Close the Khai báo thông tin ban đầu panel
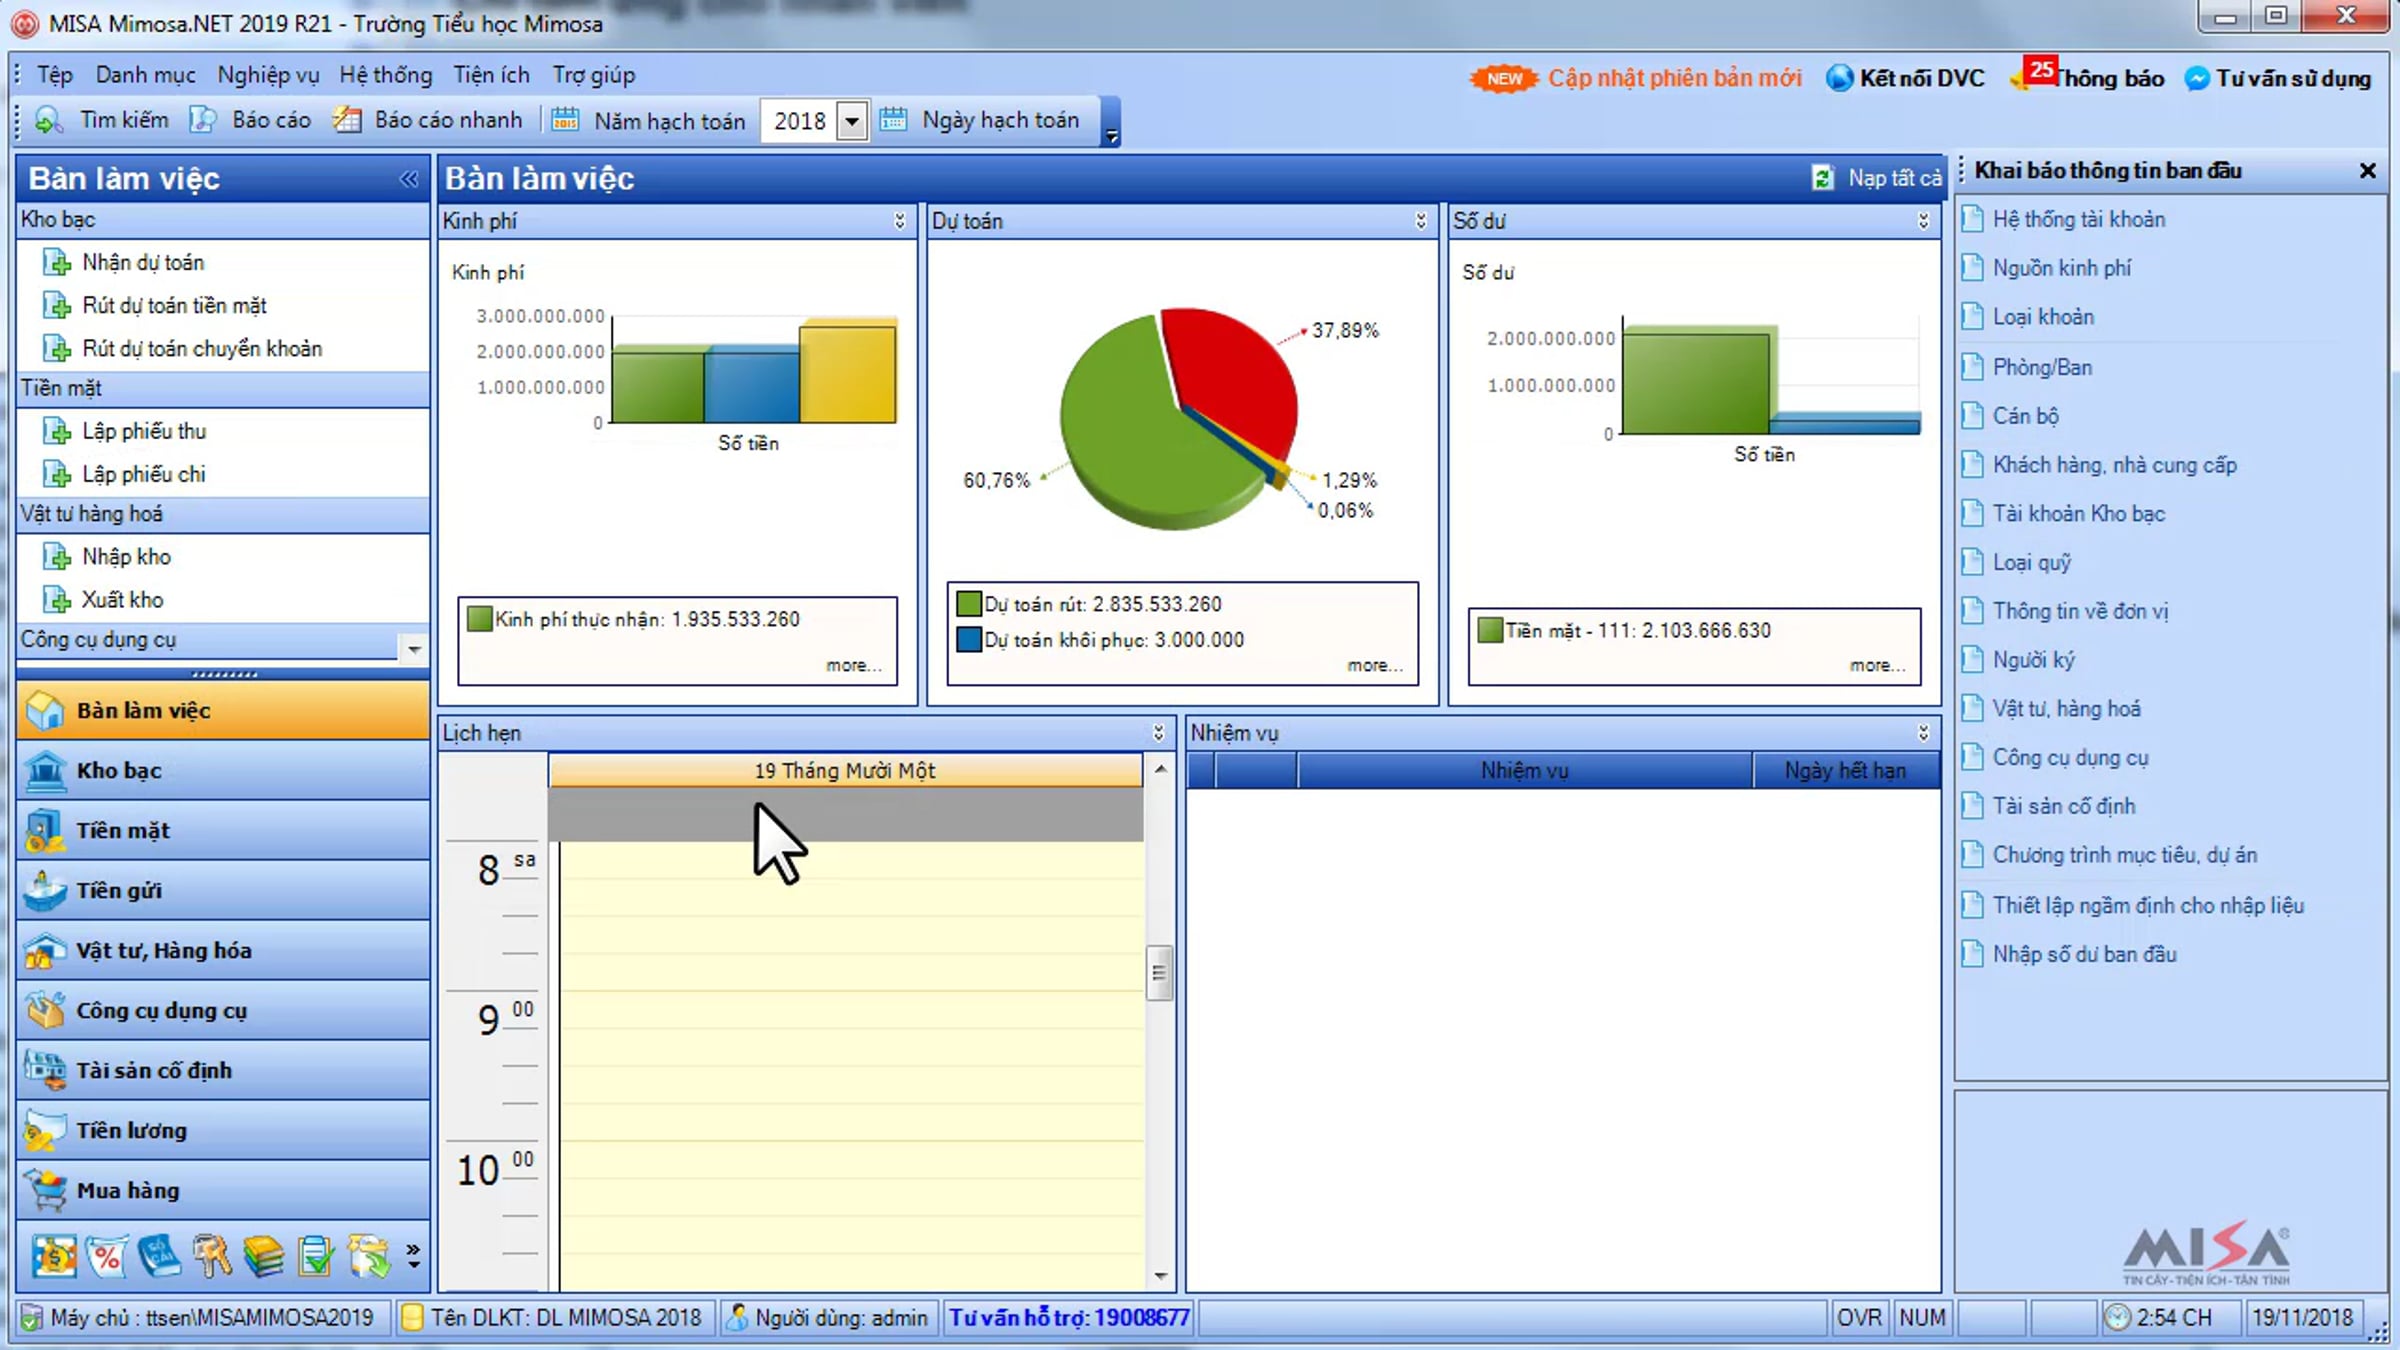Viewport: 2400px width, 1350px height. 2367,171
